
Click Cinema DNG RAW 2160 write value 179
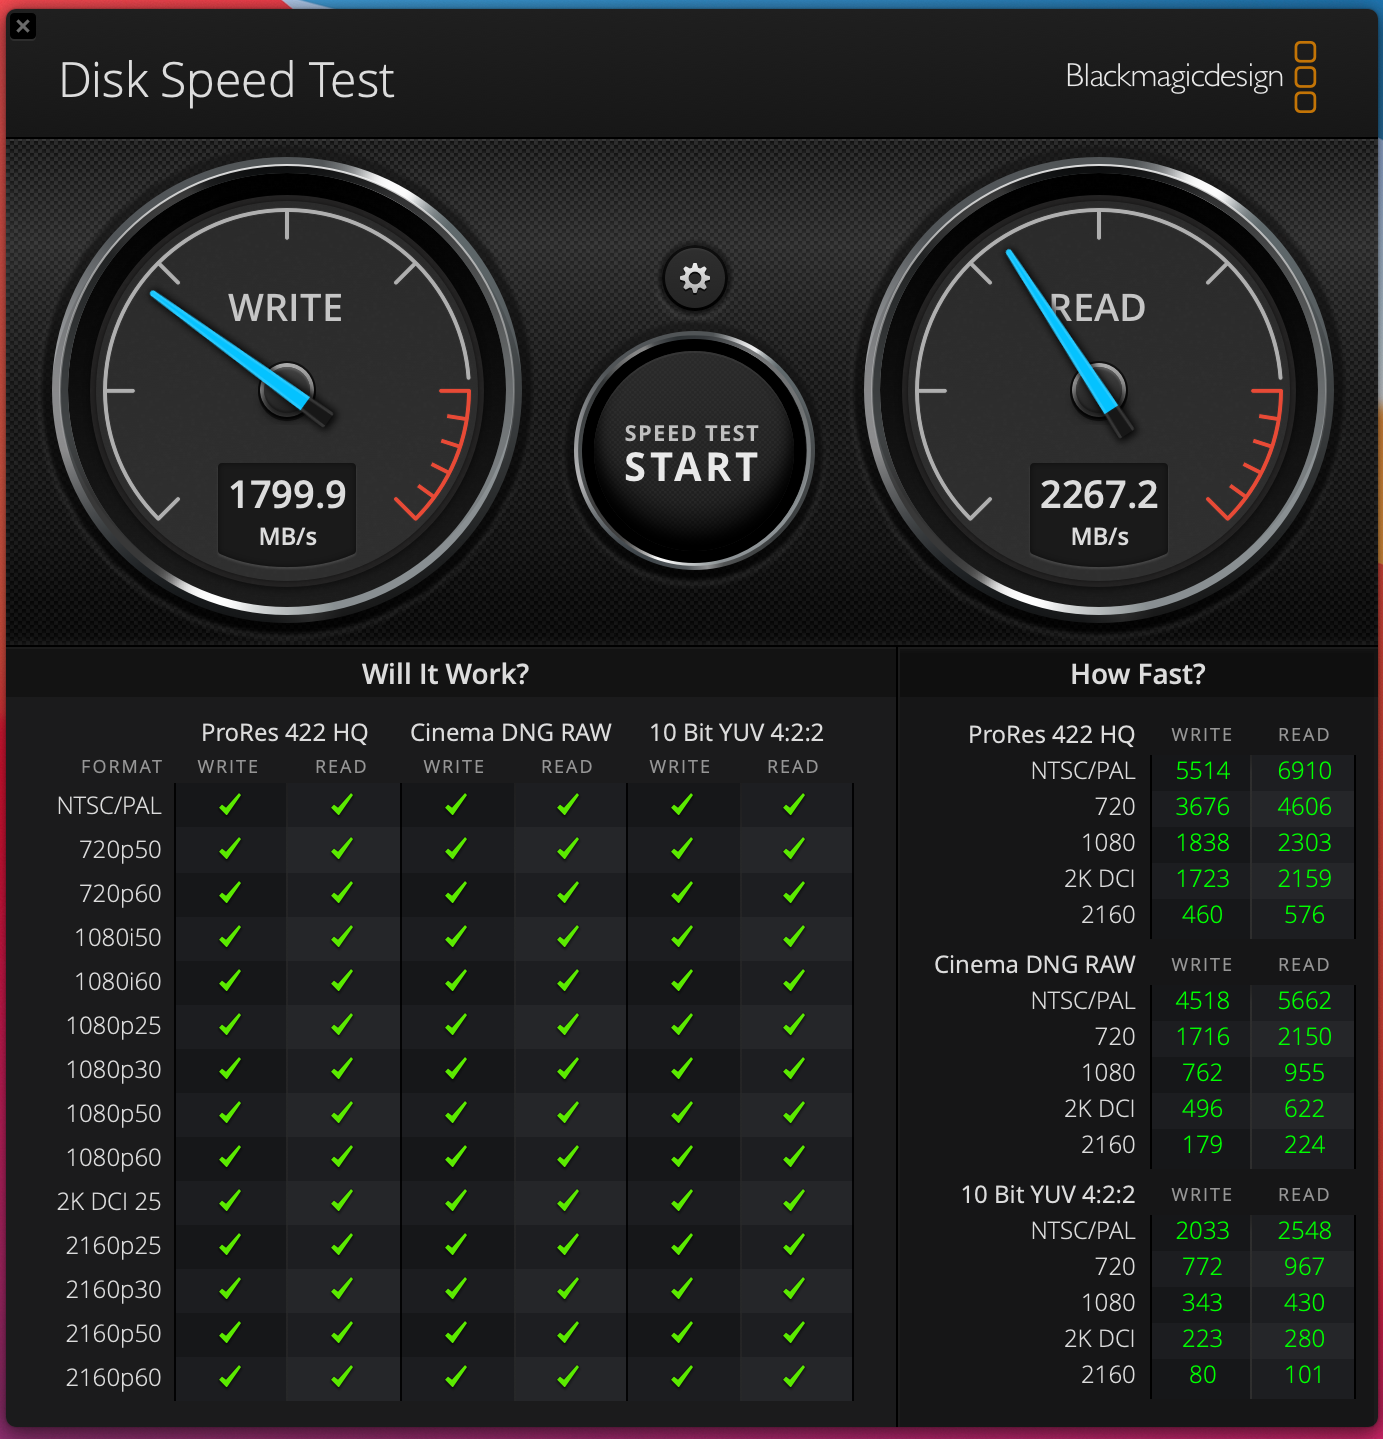[1203, 1145]
